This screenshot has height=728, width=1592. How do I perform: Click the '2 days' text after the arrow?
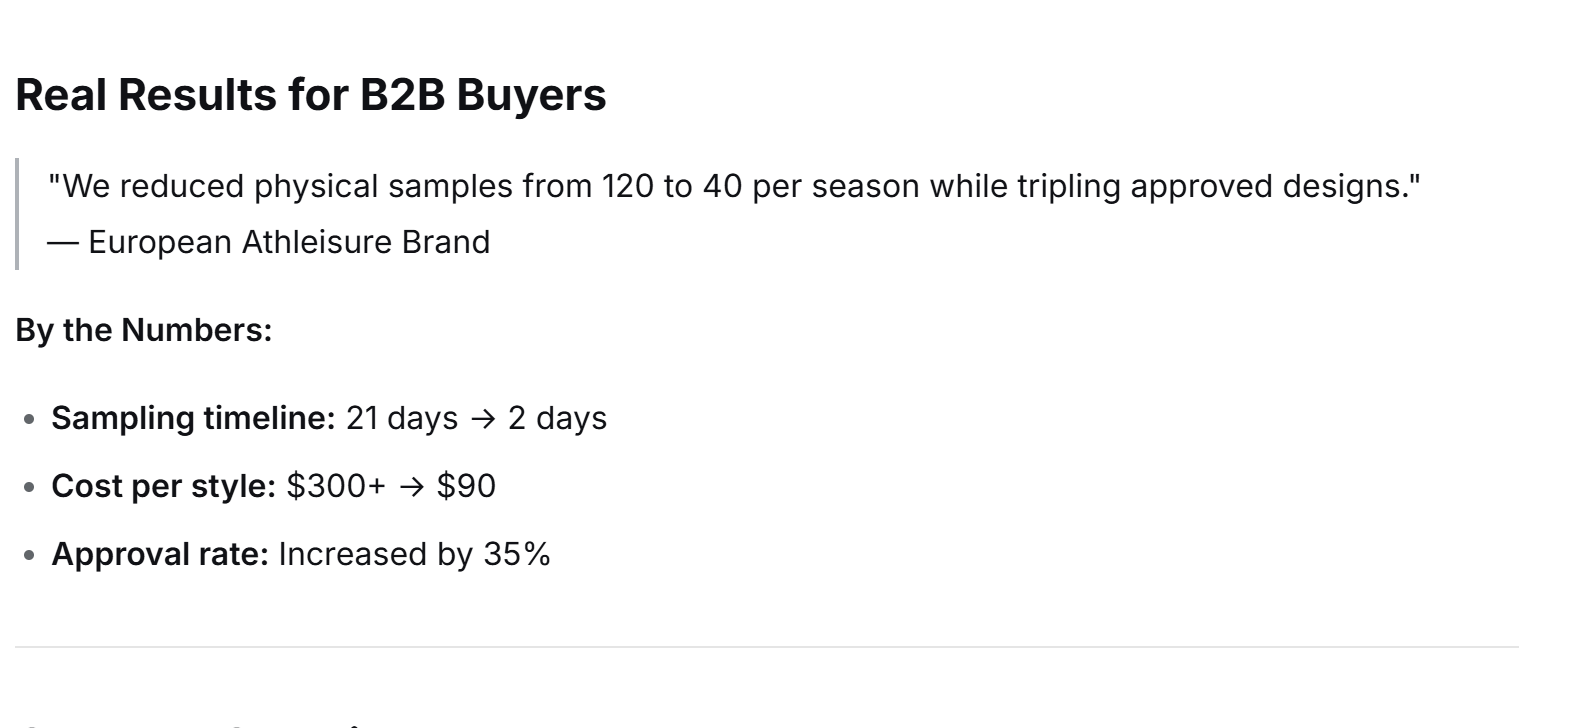557,418
